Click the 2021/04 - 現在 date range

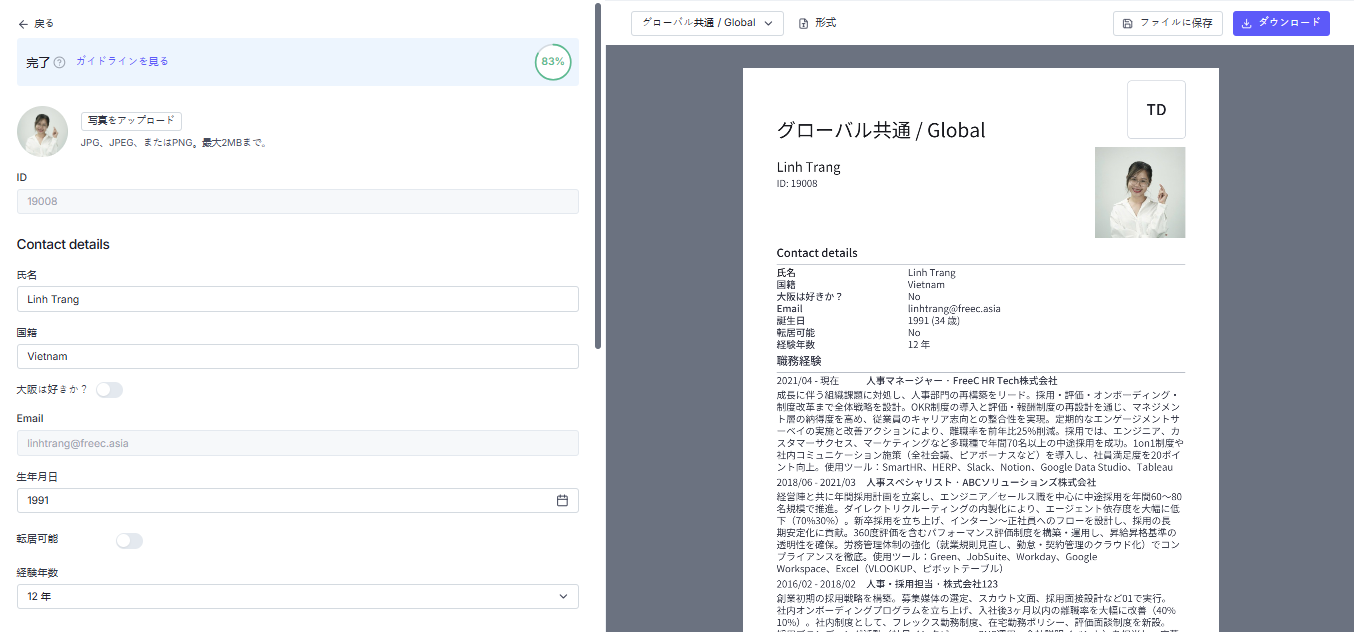(x=806, y=381)
